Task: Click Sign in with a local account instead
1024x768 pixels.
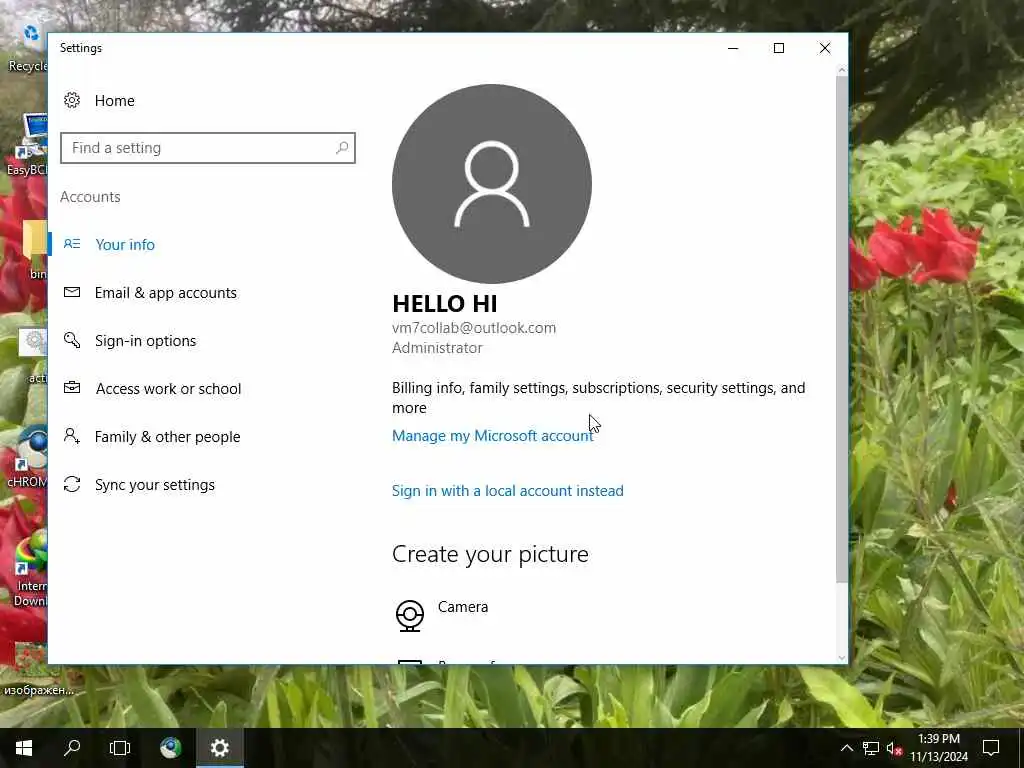Action: [x=507, y=490]
